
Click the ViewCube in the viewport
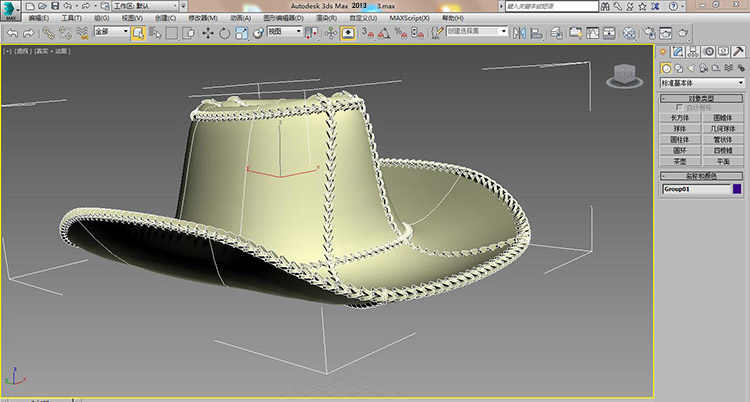[x=624, y=74]
